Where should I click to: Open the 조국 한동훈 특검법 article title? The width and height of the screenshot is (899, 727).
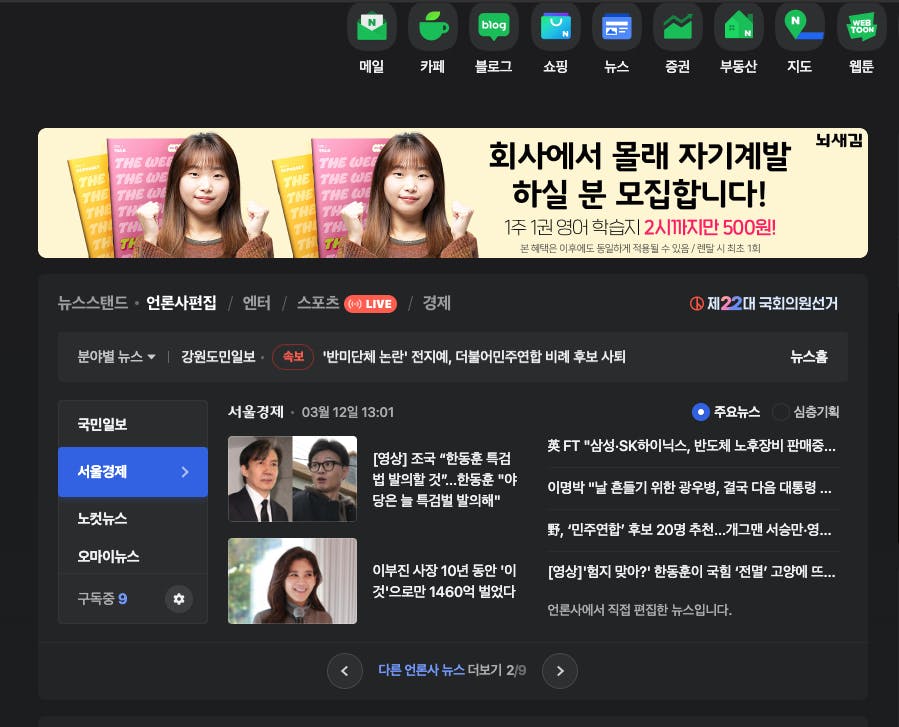(x=445, y=479)
